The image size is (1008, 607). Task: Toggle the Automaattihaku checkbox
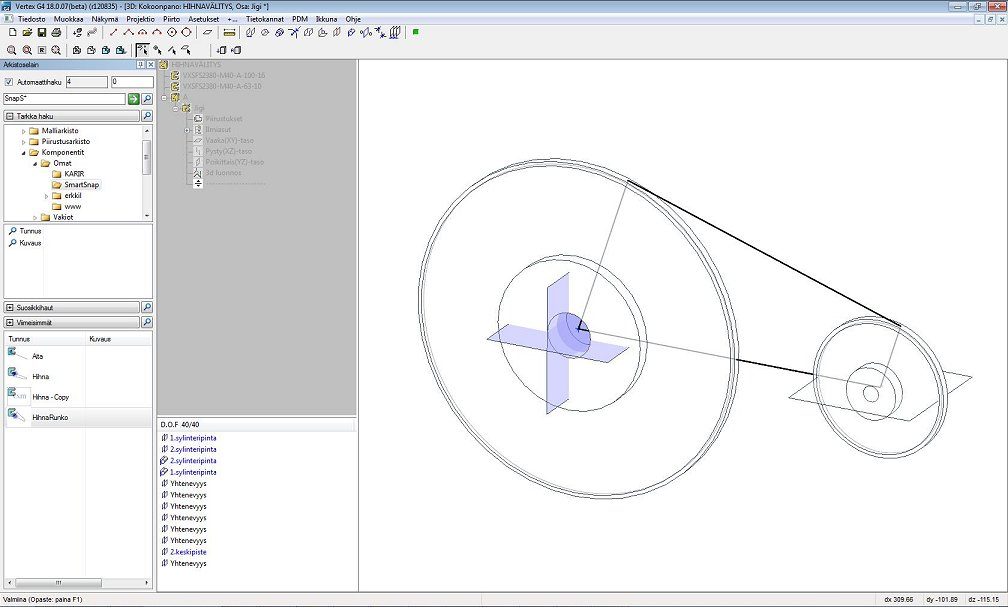coord(9,82)
